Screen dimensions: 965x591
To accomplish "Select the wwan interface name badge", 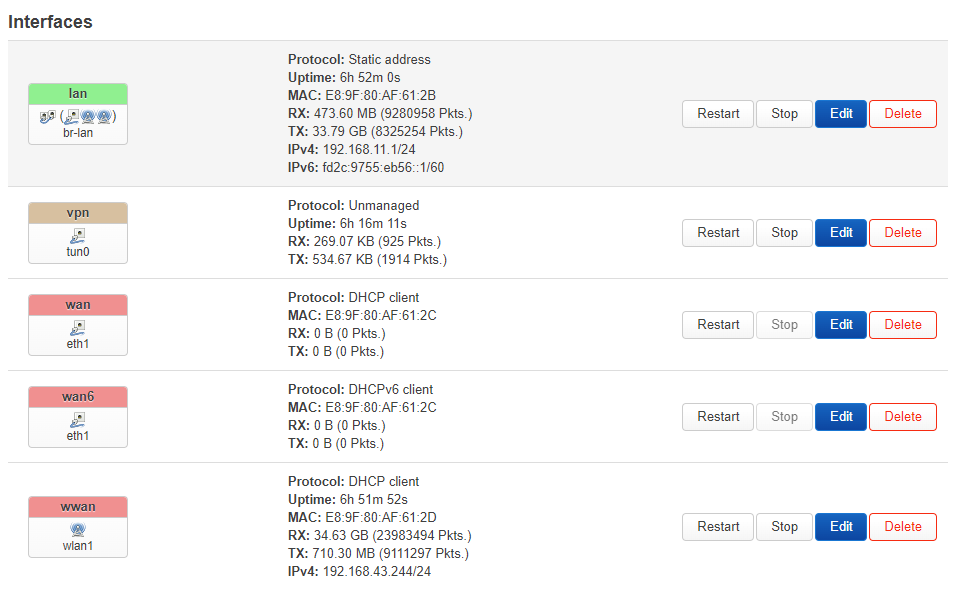I will [78, 506].
